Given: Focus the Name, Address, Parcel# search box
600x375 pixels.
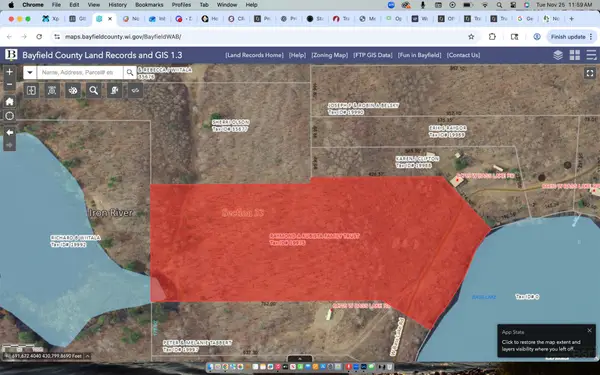Looking at the screenshot, I should point(80,72).
